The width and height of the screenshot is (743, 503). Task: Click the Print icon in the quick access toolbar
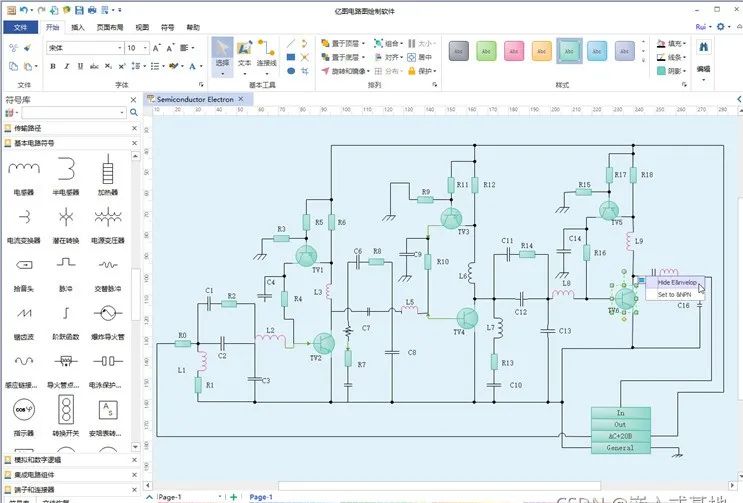pyautogui.click(x=92, y=9)
